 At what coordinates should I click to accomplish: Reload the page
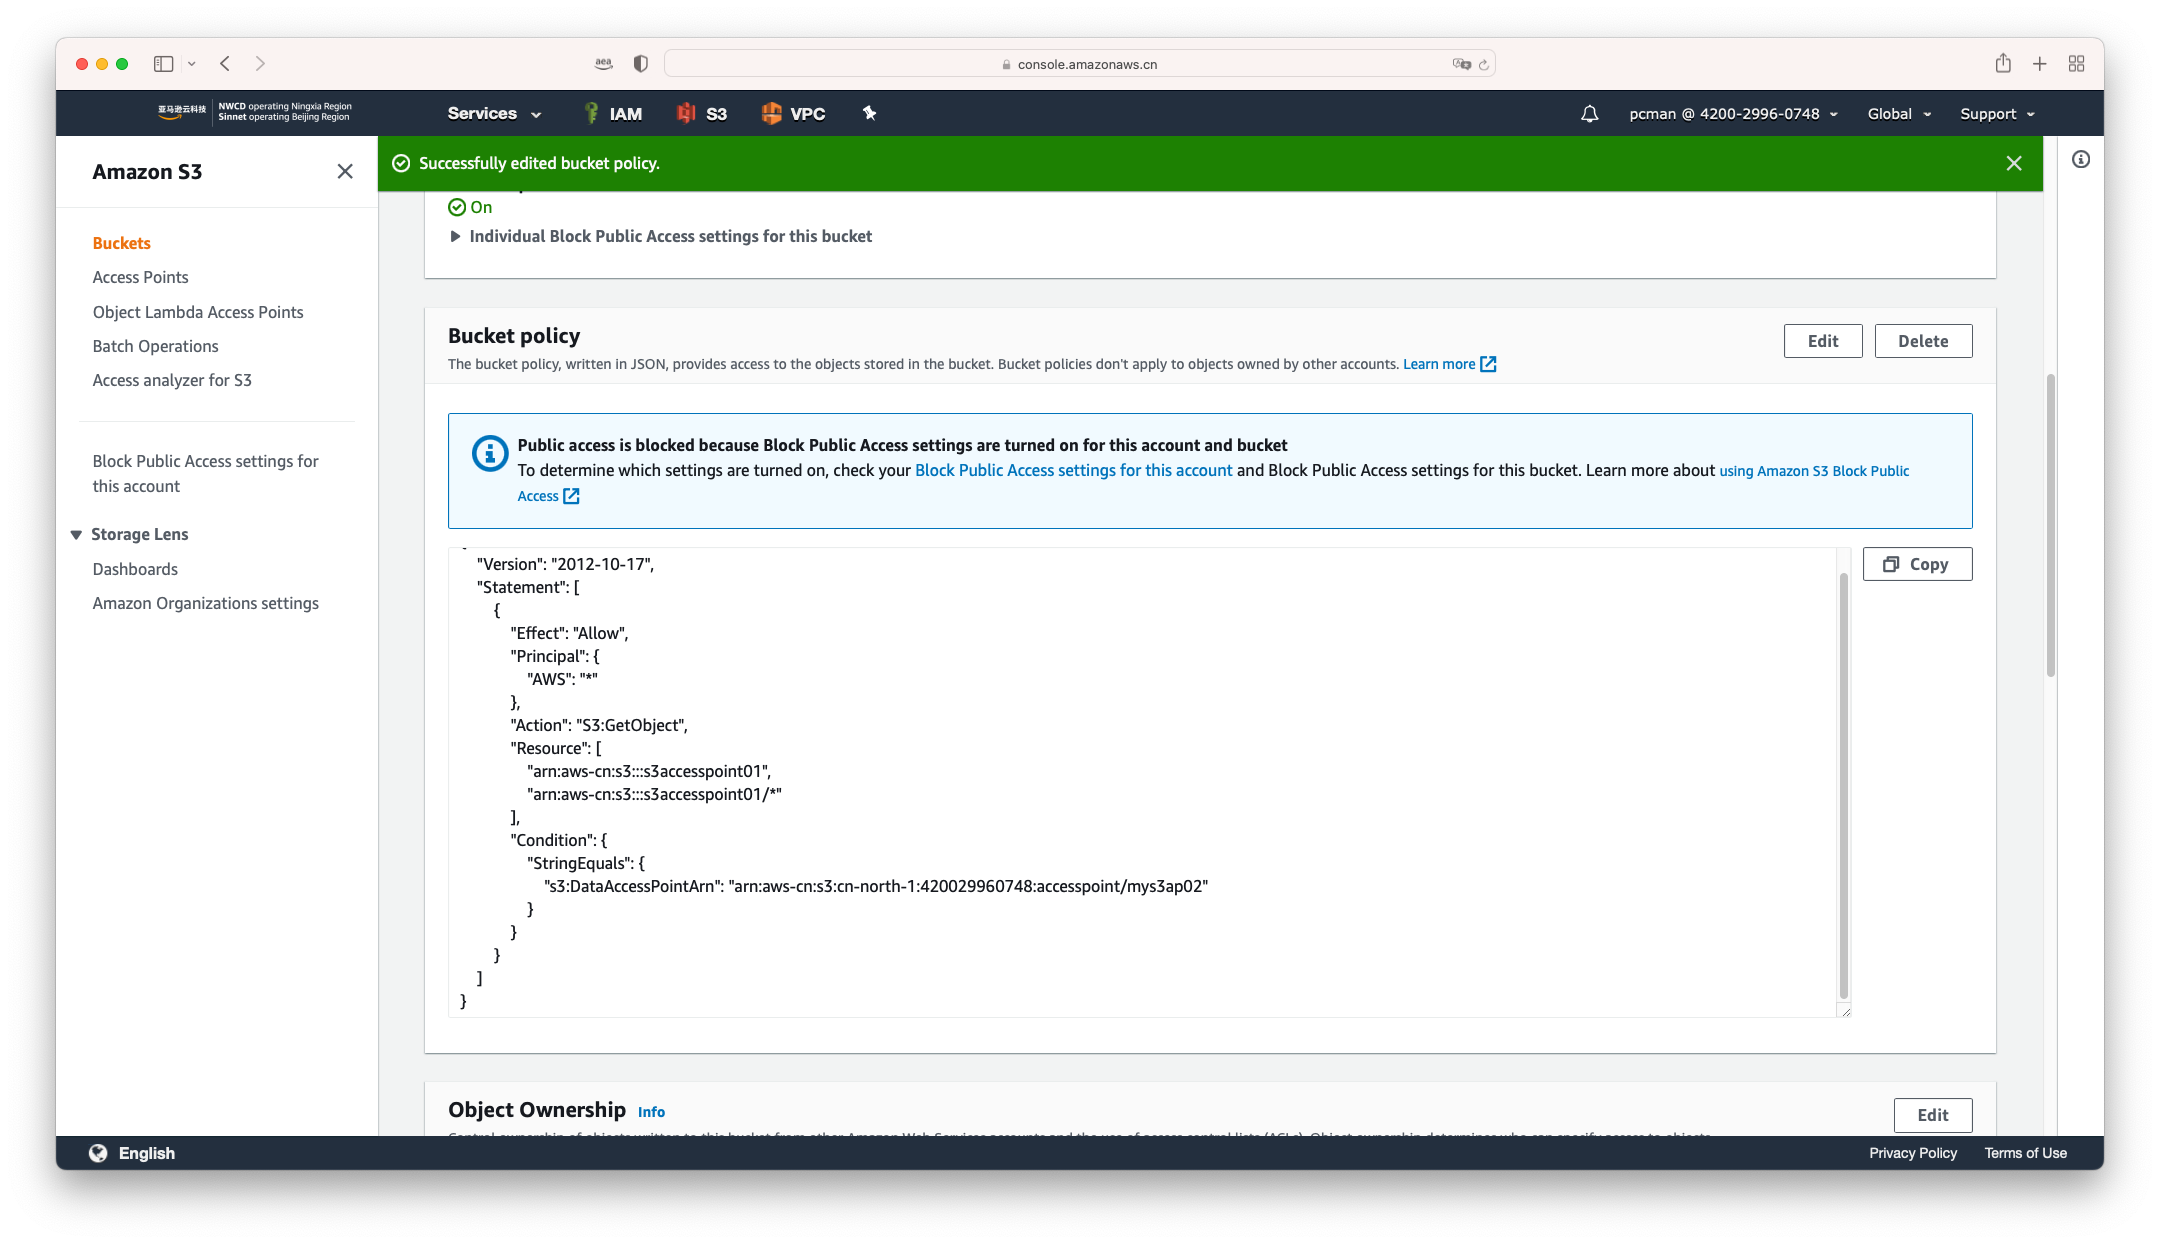[x=1484, y=65]
